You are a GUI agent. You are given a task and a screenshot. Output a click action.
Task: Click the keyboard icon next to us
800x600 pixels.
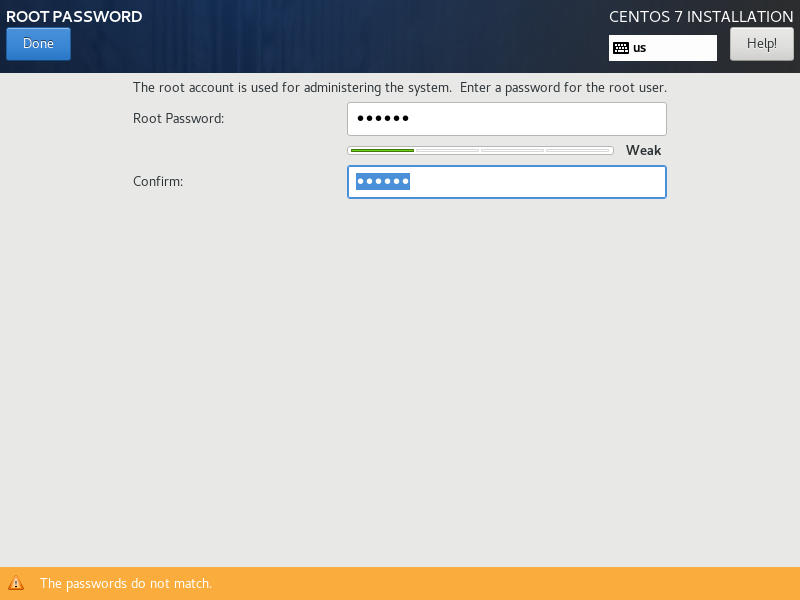click(621, 48)
